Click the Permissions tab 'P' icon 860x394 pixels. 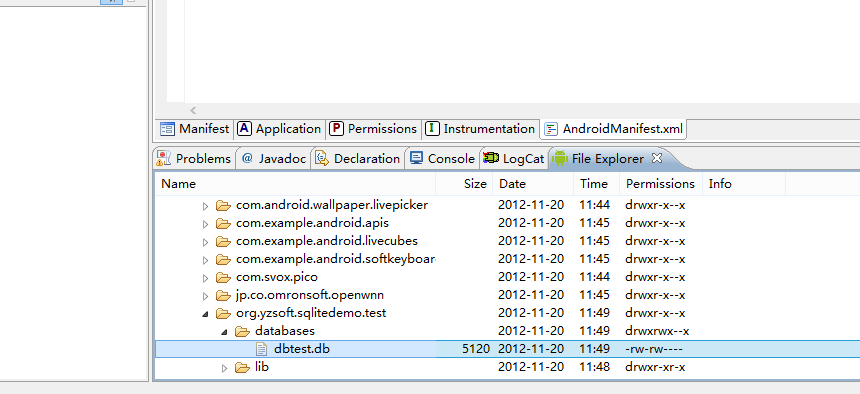[336, 128]
